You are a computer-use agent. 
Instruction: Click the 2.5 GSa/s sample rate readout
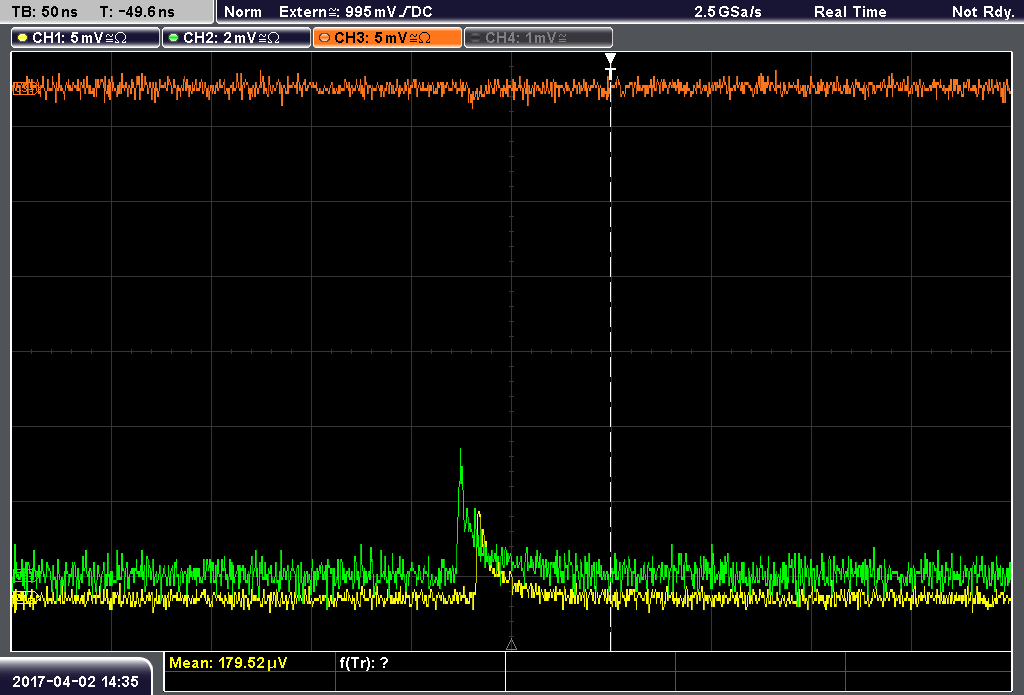click(728, 12)
